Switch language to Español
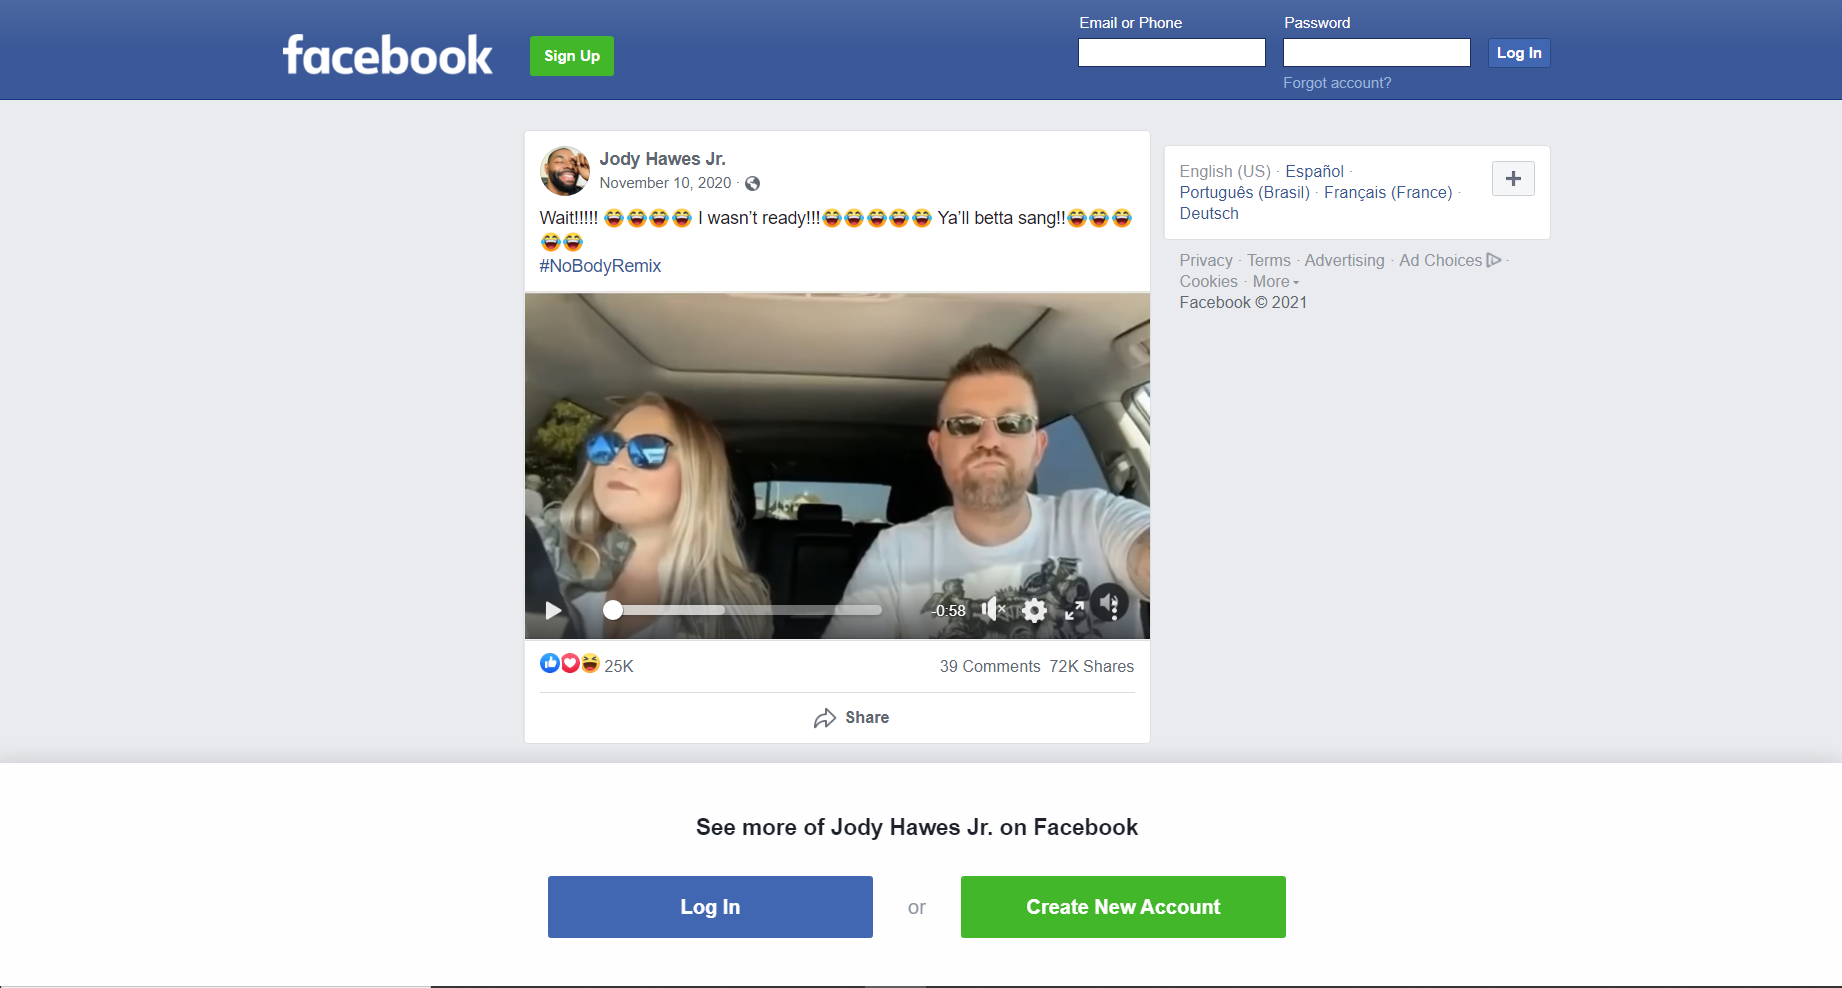This screenshot has width=1842, height=988. 1314,171
